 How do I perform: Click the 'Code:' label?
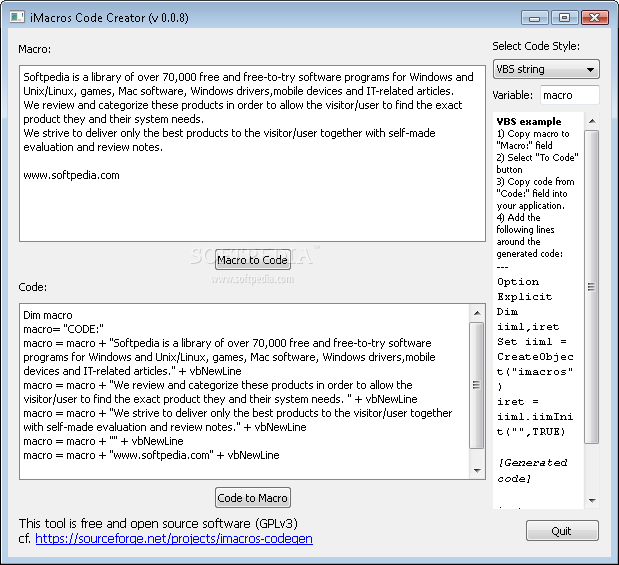pos(33,287)
